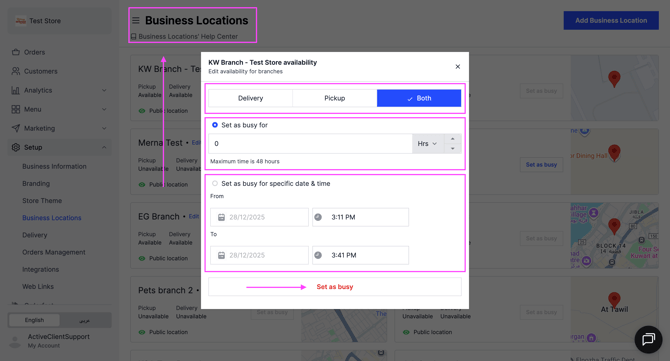The height and width of the screenshot is (361, 670).
Task: Click Set as busy on Merna Test row
Action: point(541,164)
